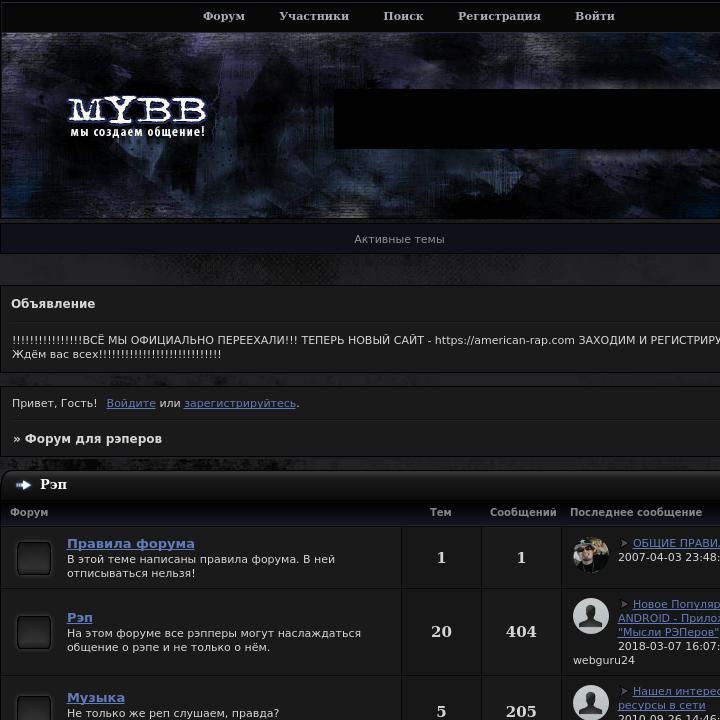Click the MYBB logo banner

click(137, 116)
